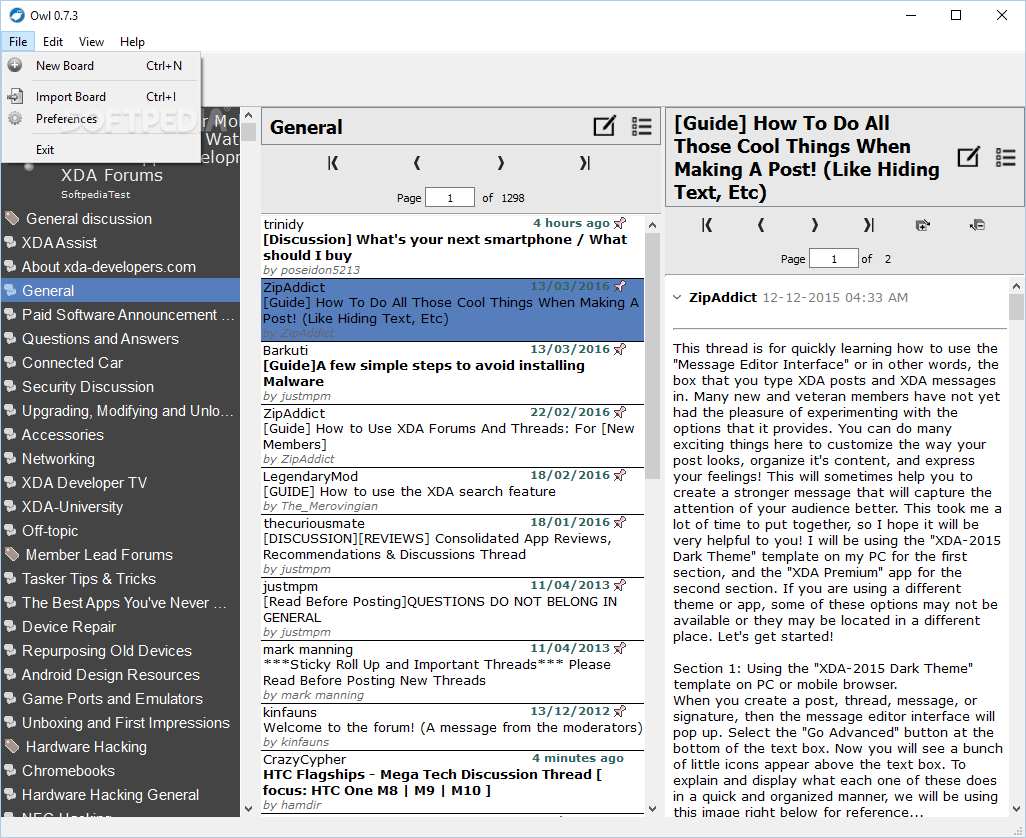1026x838 pixels.
Task: Select Tasker Tips & Tricks forum
Action: click(120, 579)
